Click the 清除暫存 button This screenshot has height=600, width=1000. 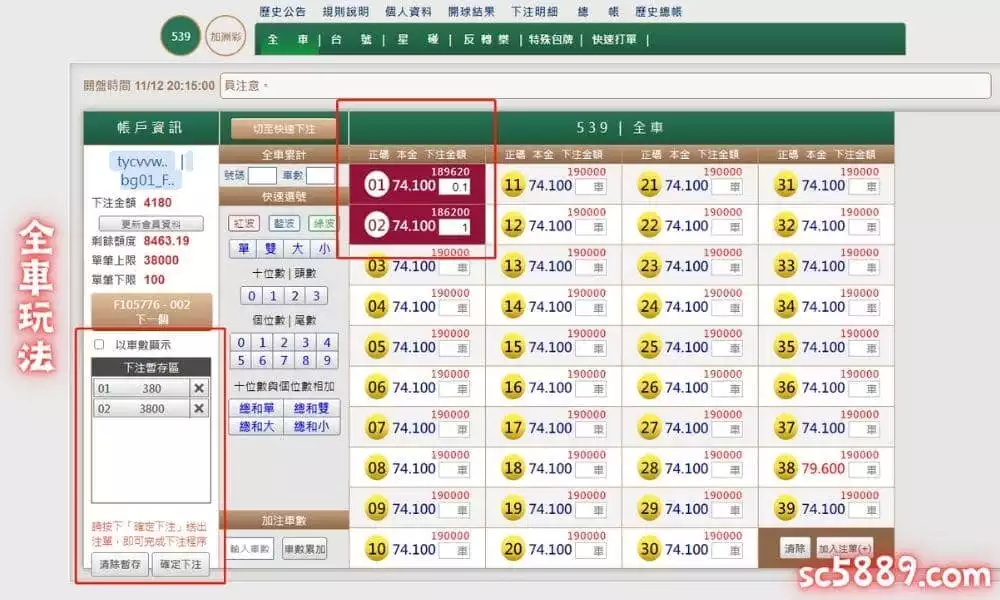(120, 564)
